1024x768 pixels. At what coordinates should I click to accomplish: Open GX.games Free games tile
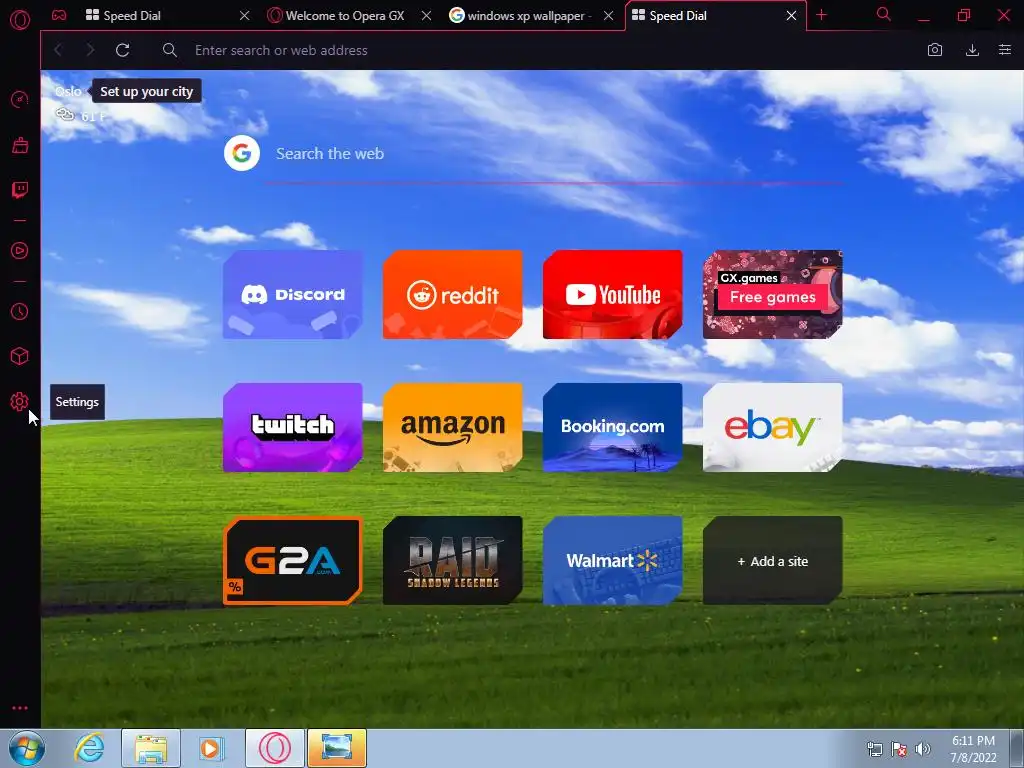point(773,295)
